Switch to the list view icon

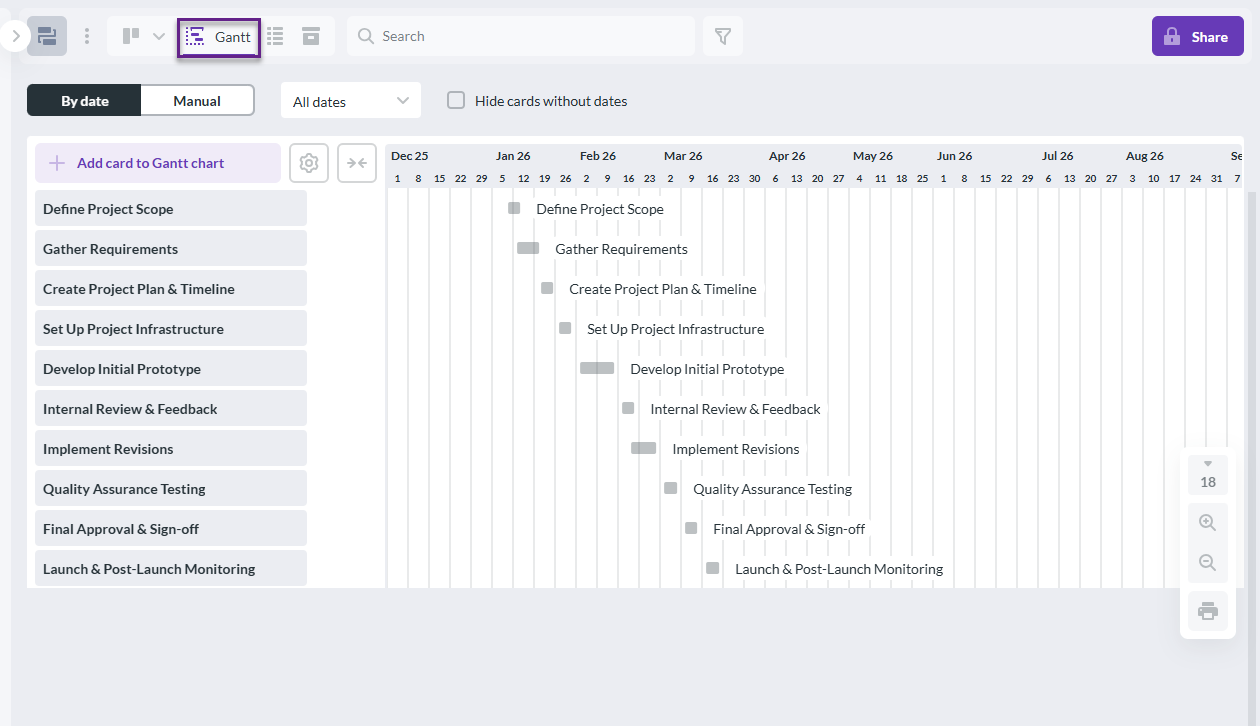coord(274,36)
